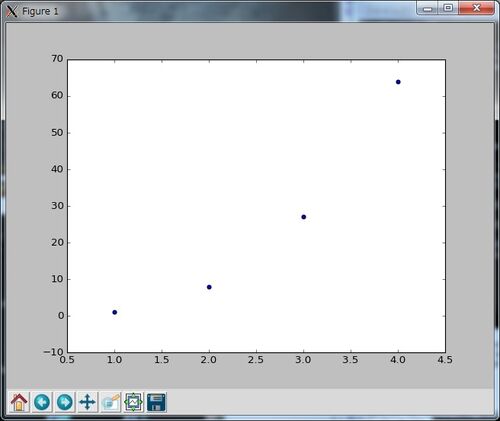The width and height of the screenshot is (500, 421).
Task: Click the Figure 1 title text
Action: [x=40, y=11]
